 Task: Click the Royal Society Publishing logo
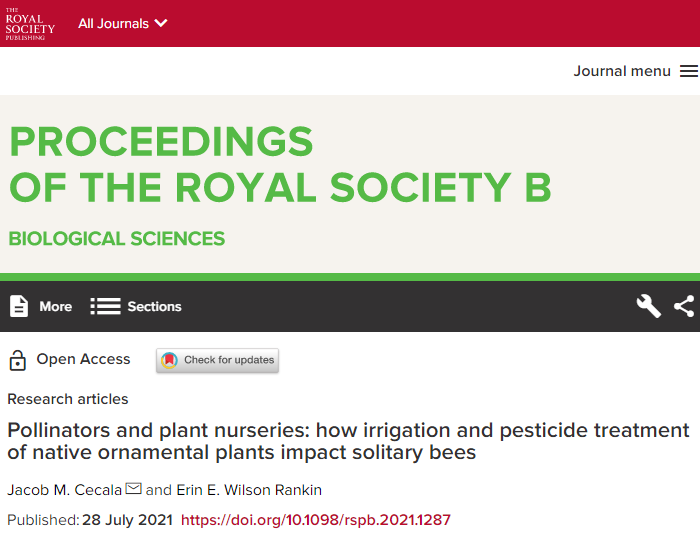click(30, 23)
